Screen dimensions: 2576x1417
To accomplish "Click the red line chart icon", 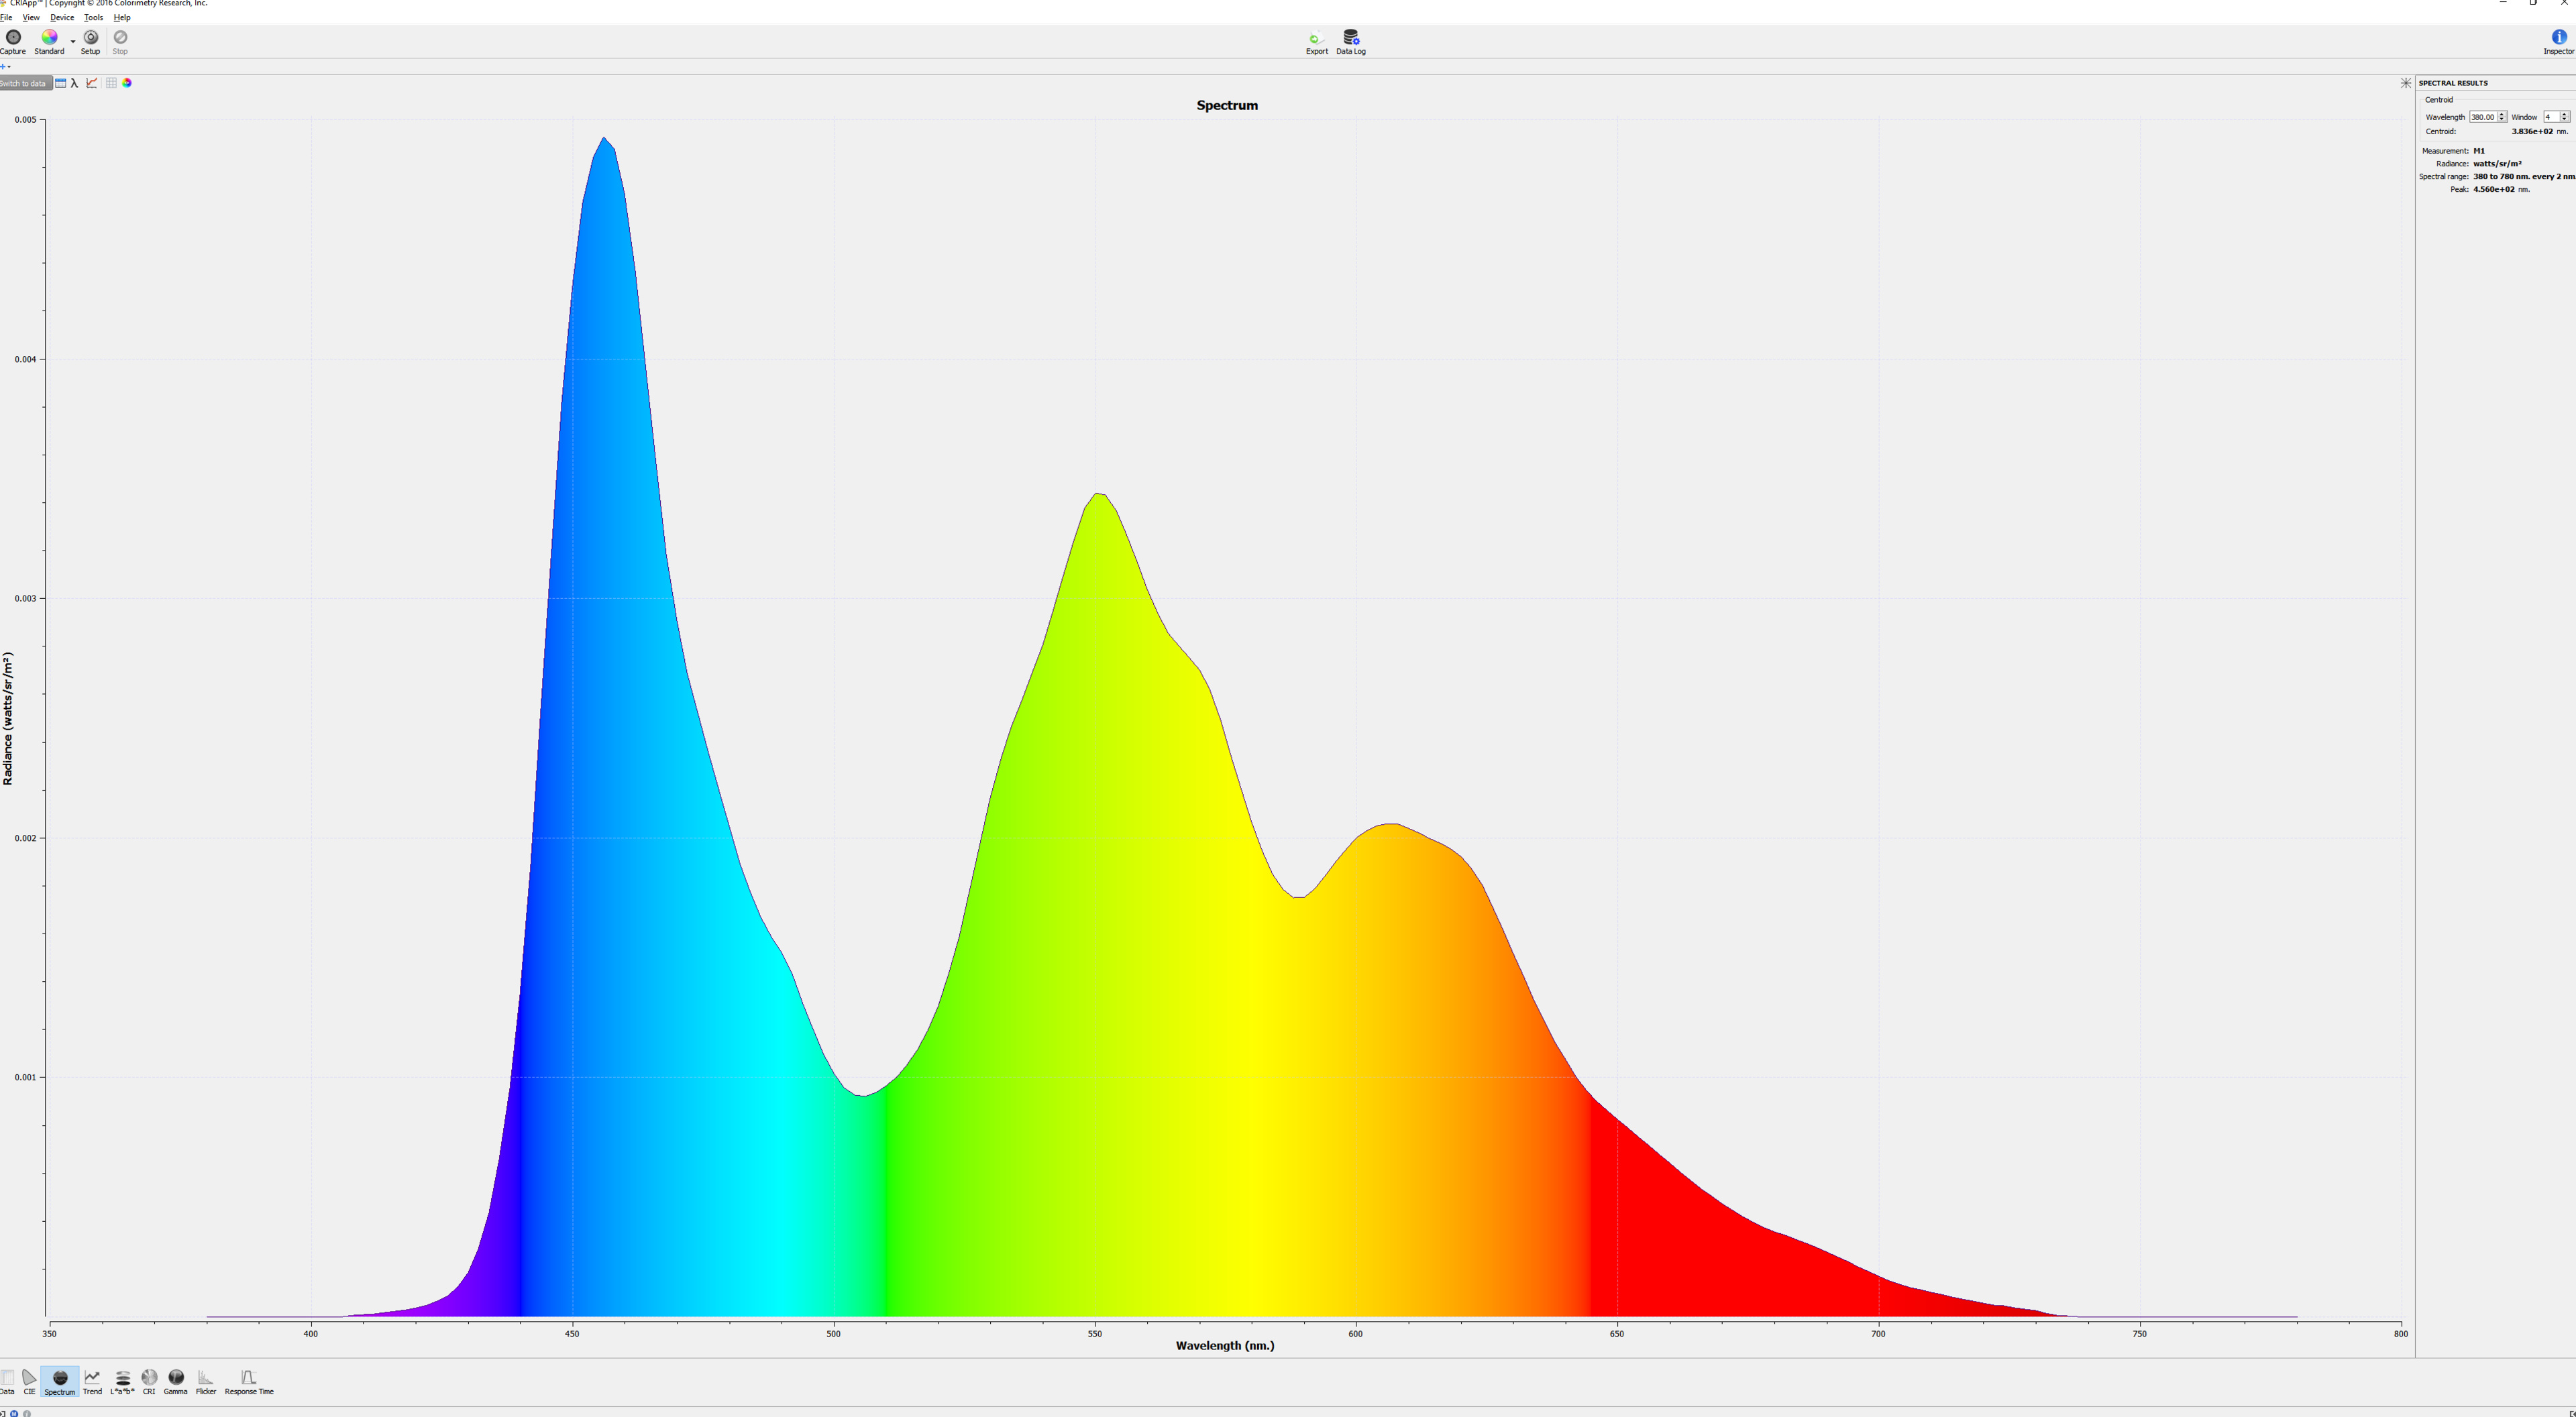I will pos(92,83).
